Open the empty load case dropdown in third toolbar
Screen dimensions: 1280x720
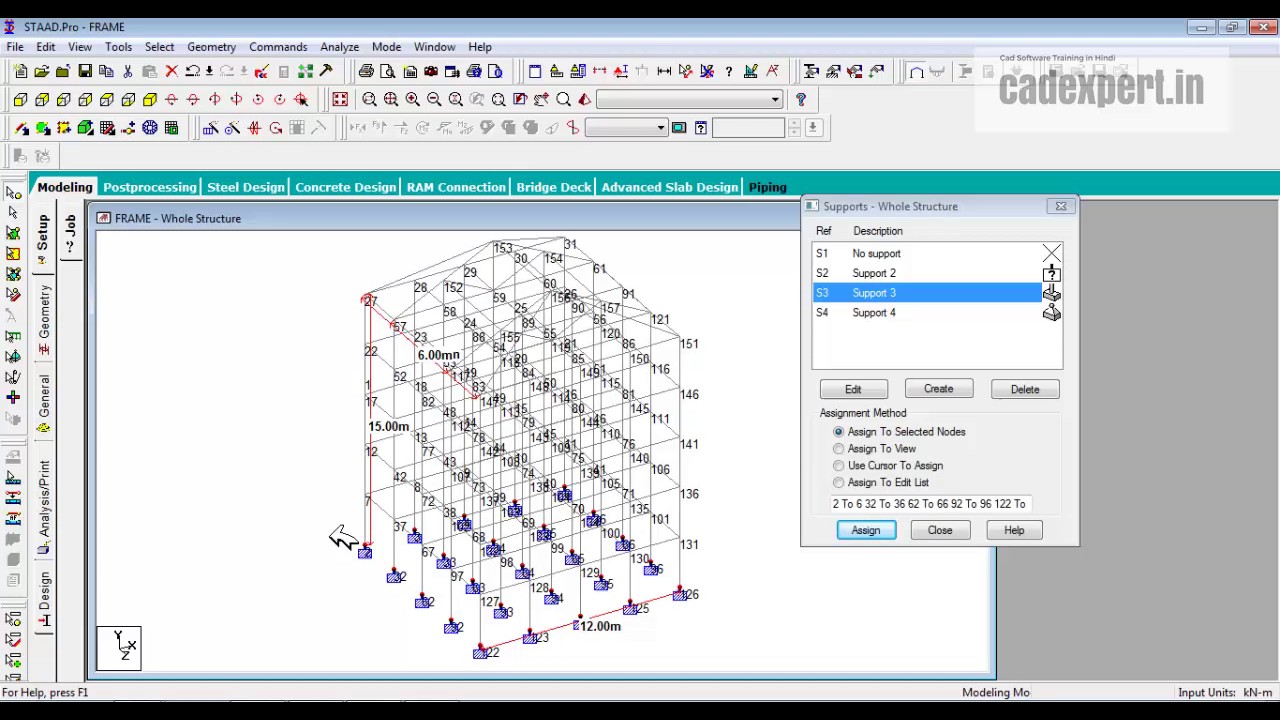(626, 128)
